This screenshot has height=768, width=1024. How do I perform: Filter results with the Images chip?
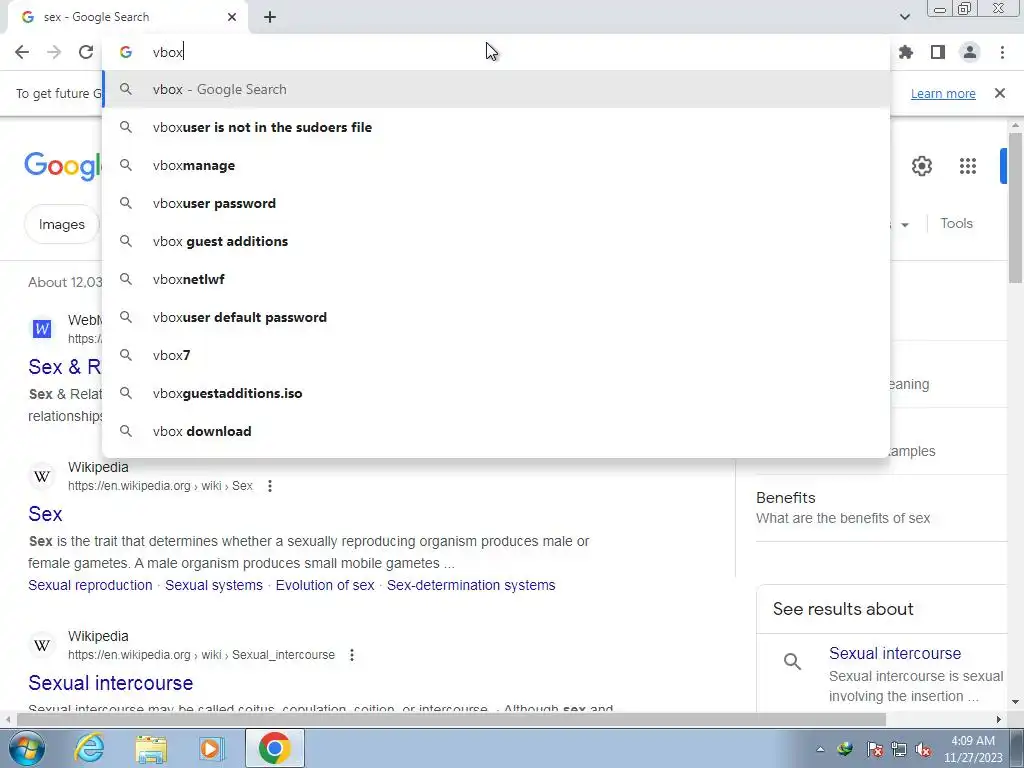click(x=61, y=224)
